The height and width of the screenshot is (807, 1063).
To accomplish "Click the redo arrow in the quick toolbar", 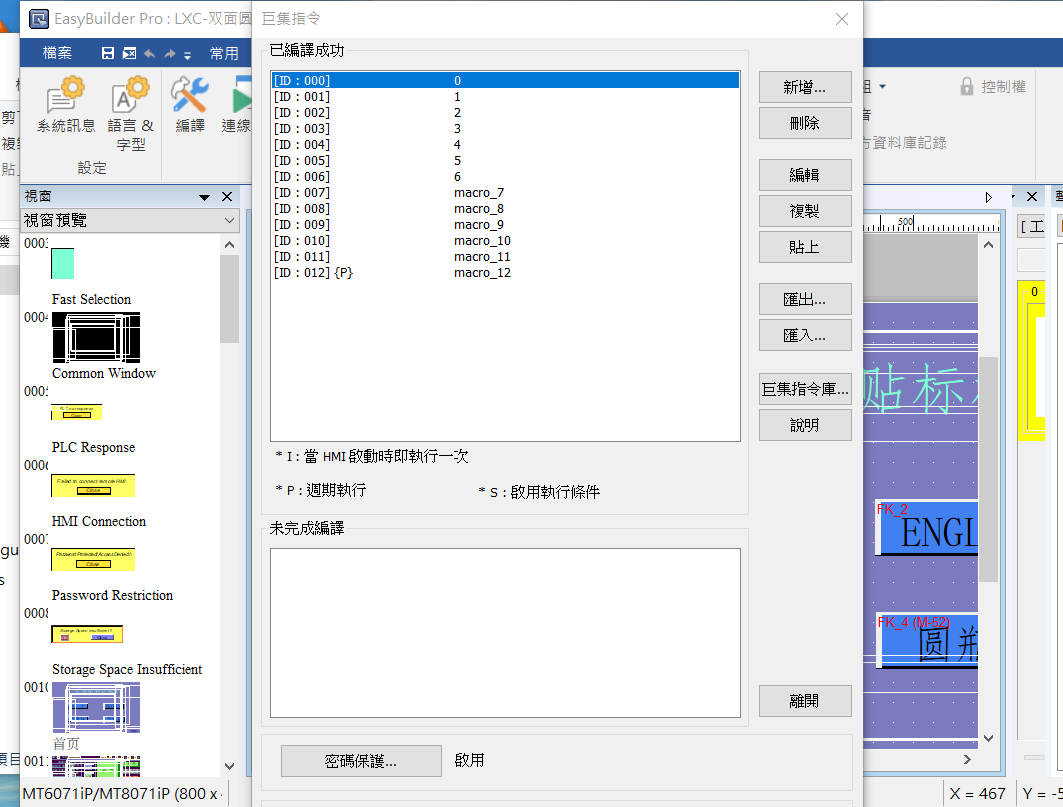I will tap(170, 54).
